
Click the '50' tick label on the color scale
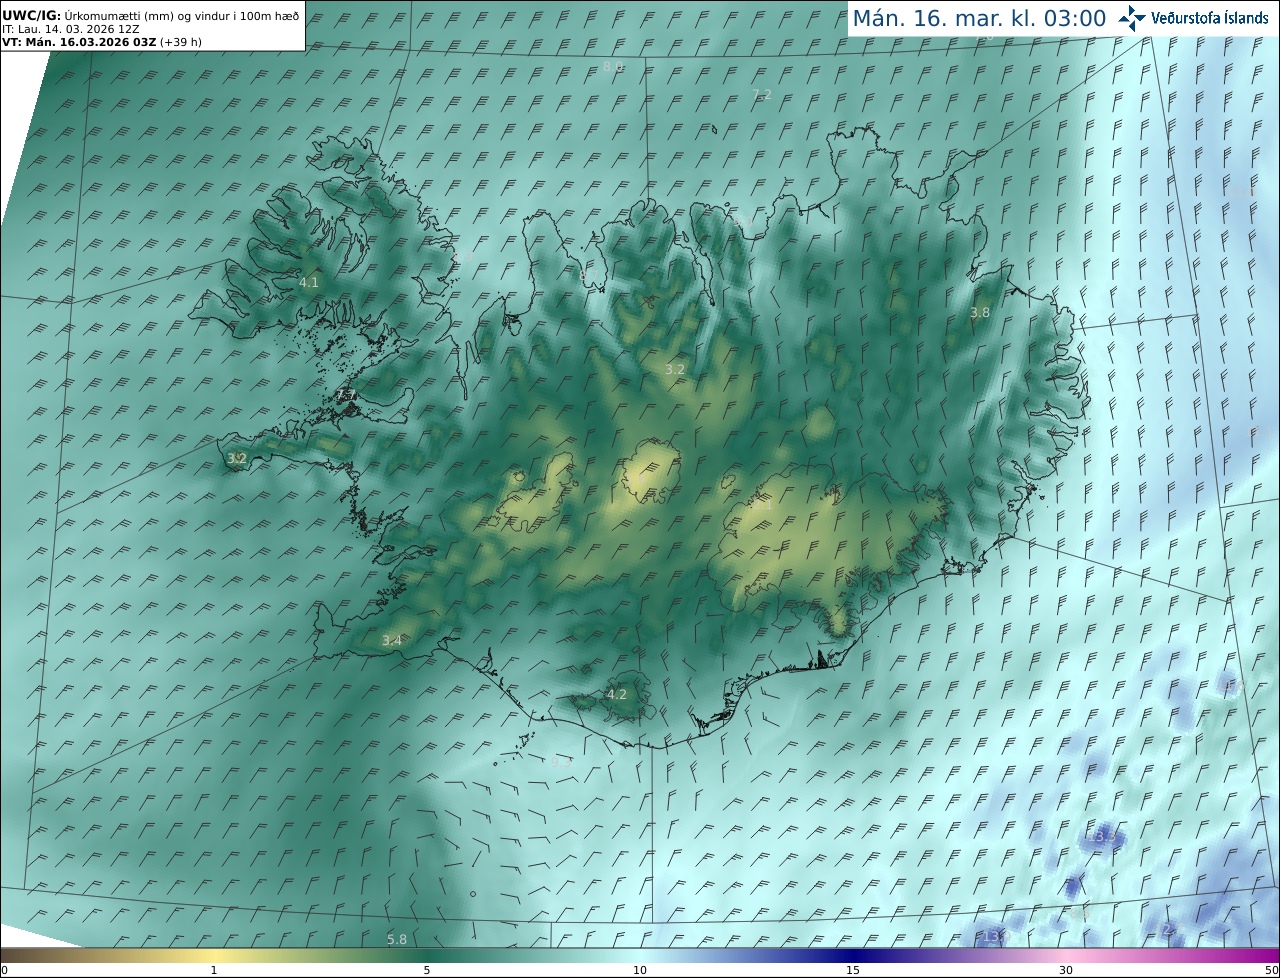[1271, 970]
